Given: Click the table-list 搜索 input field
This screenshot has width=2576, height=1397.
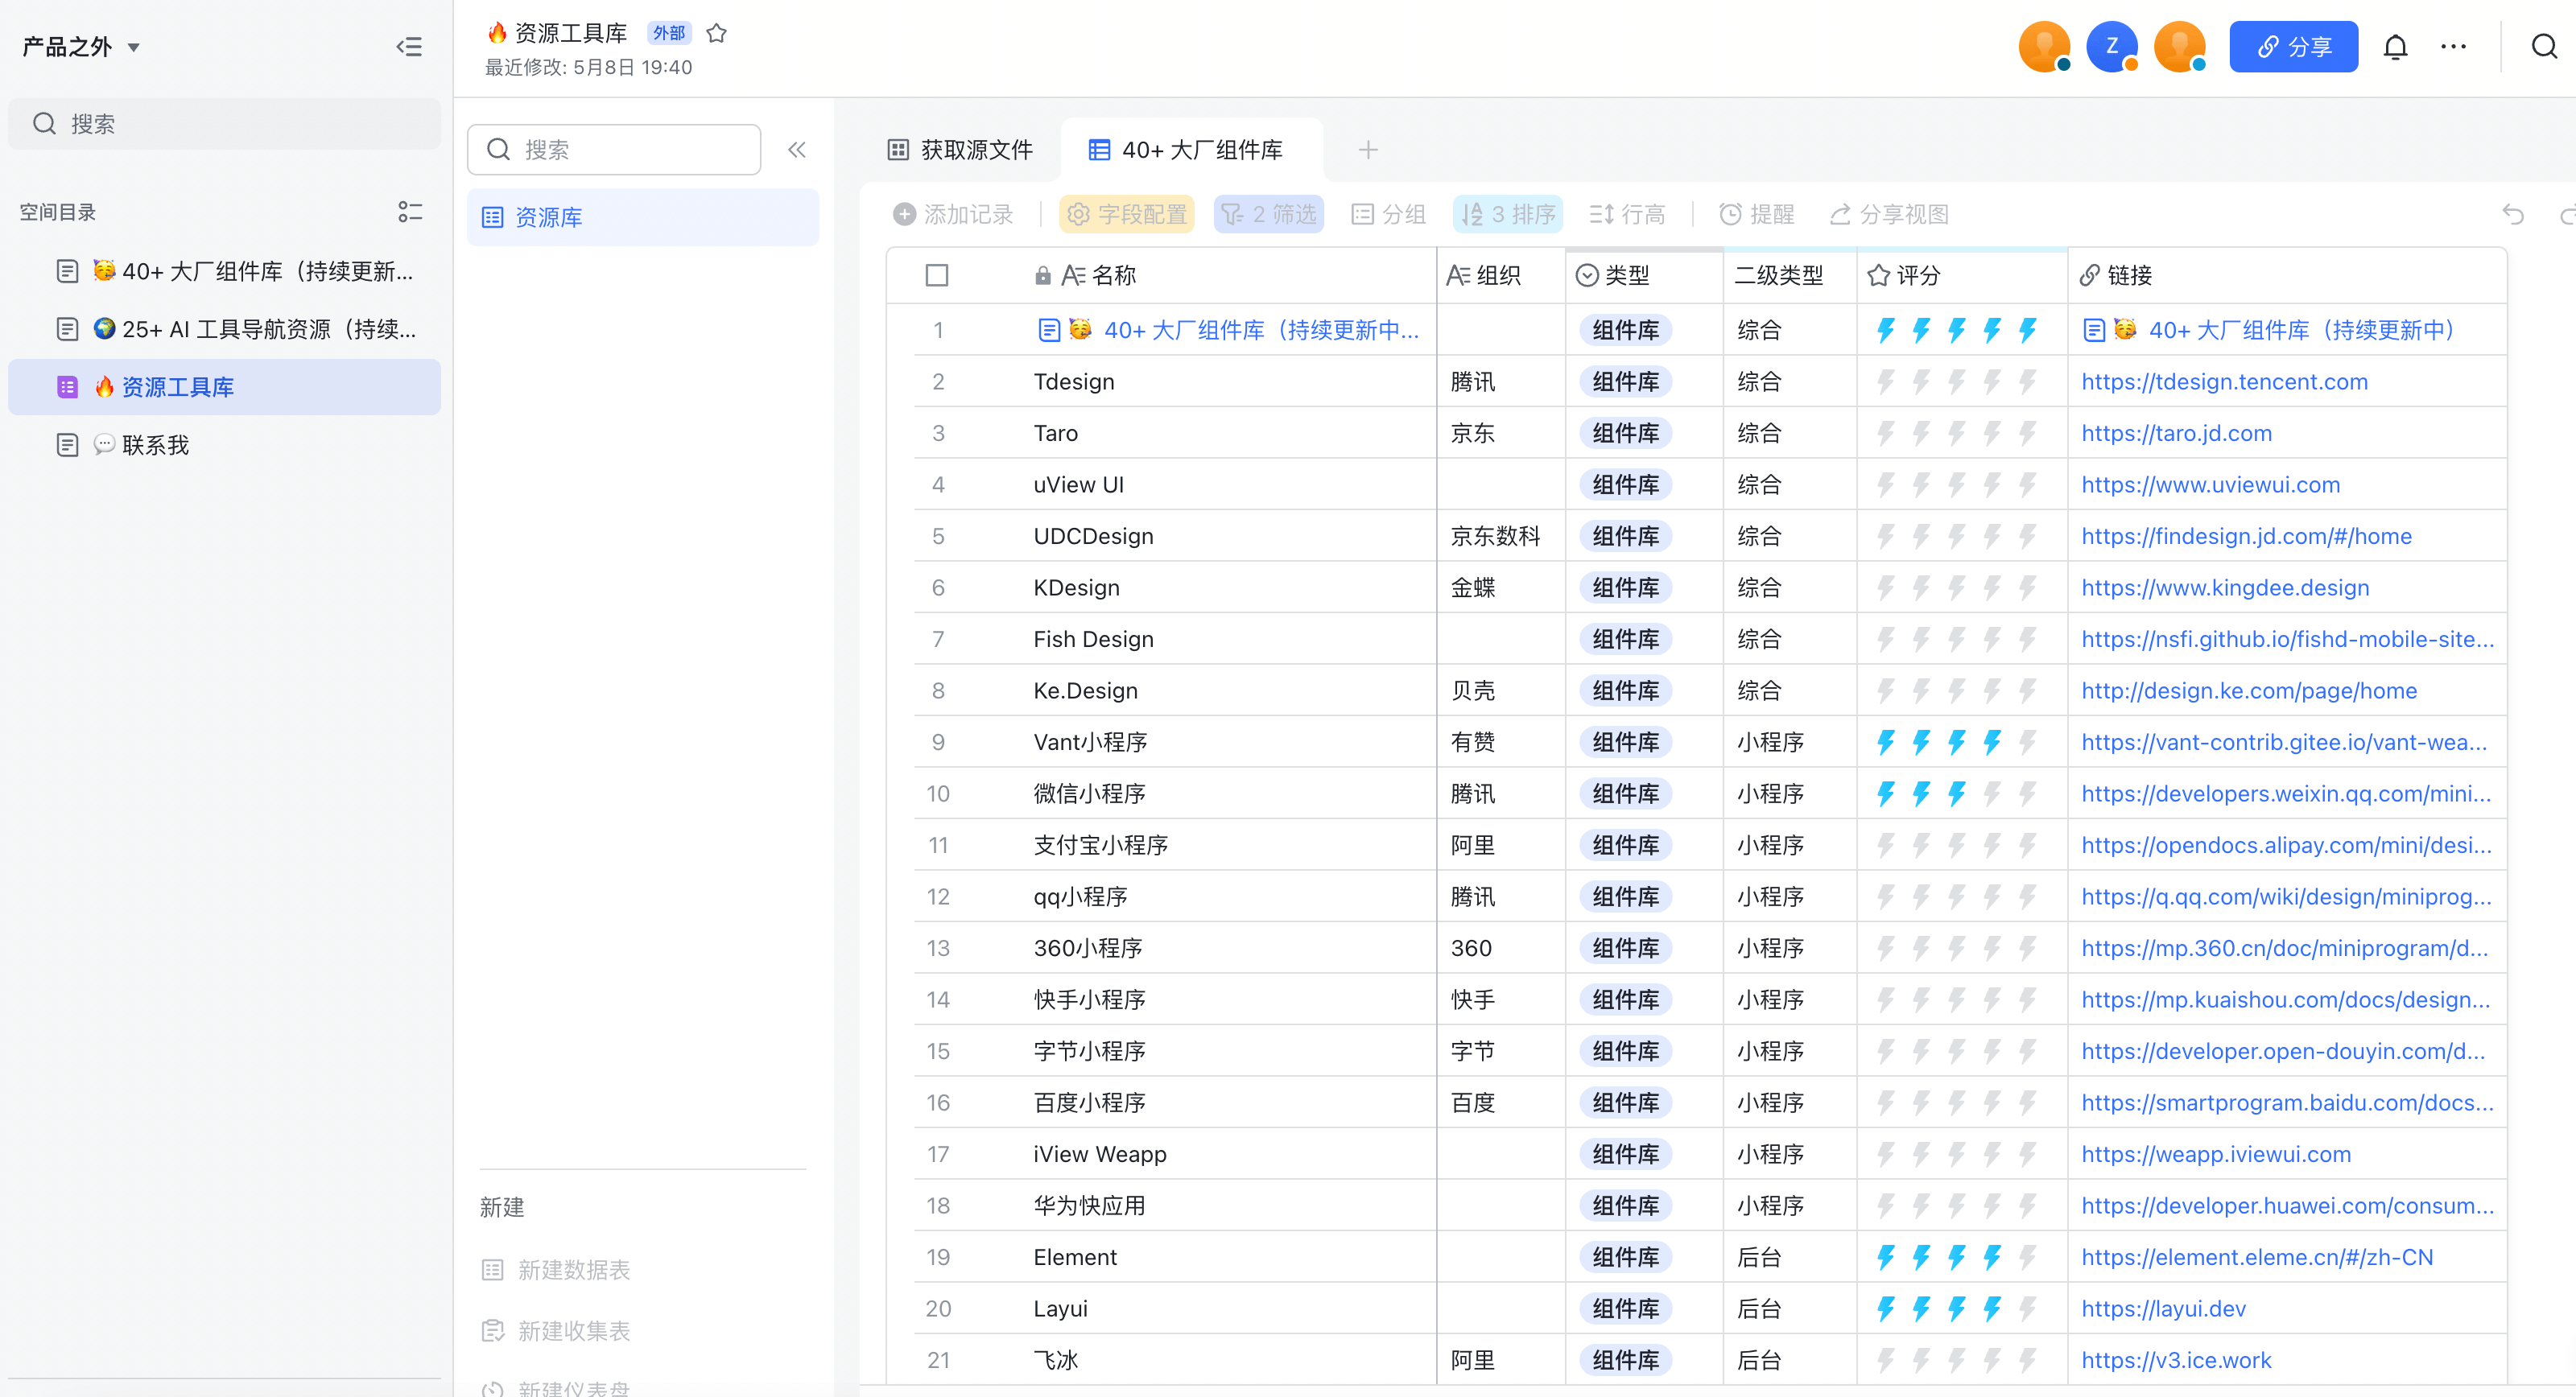Looking at the screenshot, I should coord(614,150).
